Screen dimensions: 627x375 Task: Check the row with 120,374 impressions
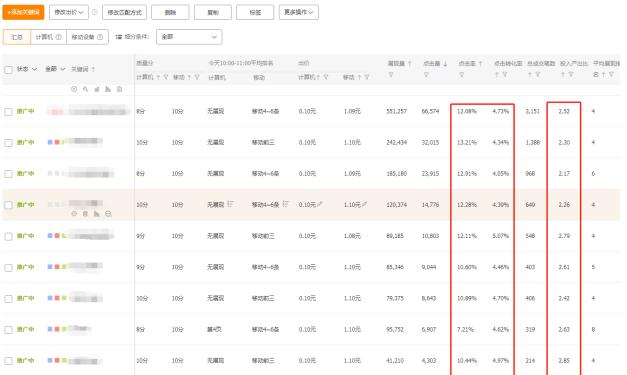click(x=8, y=205)
